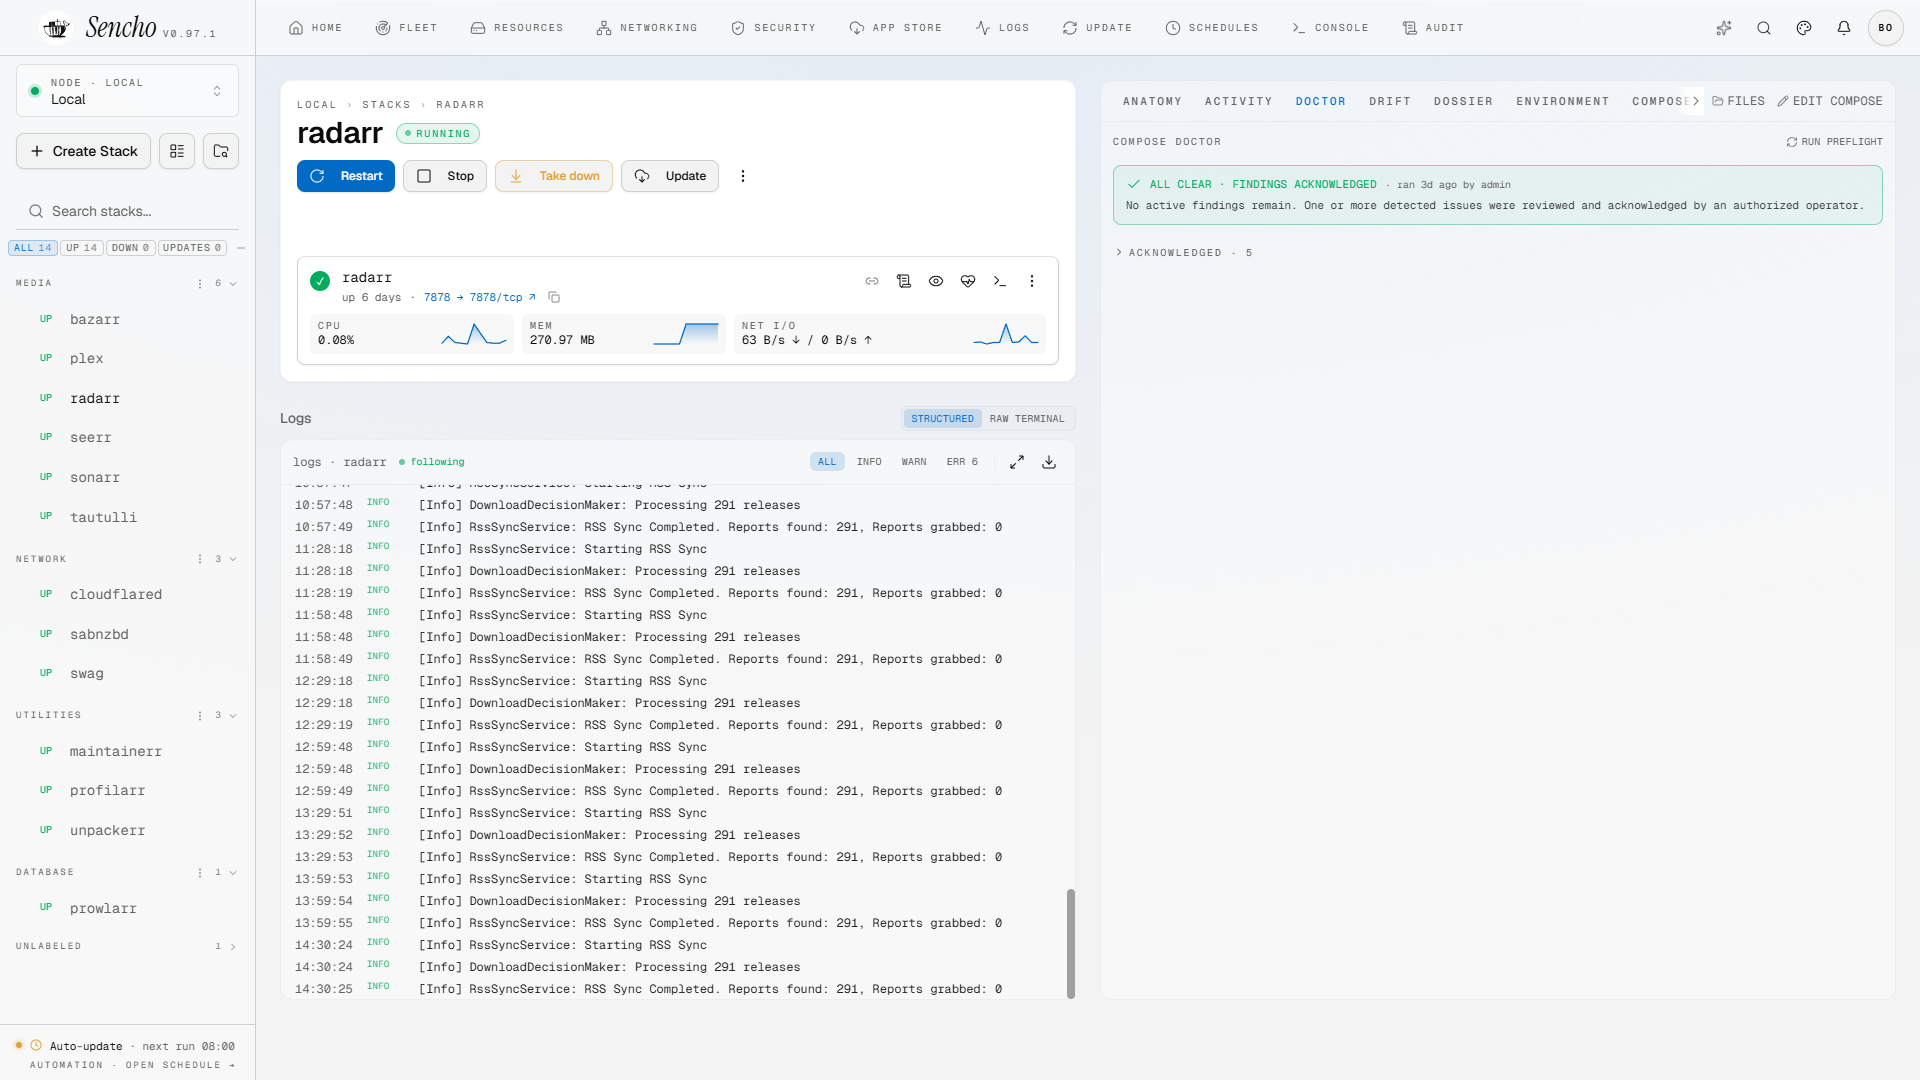Filter logs to ERR 6 entries
1920x1080 pixels.
tap(962, 462)
